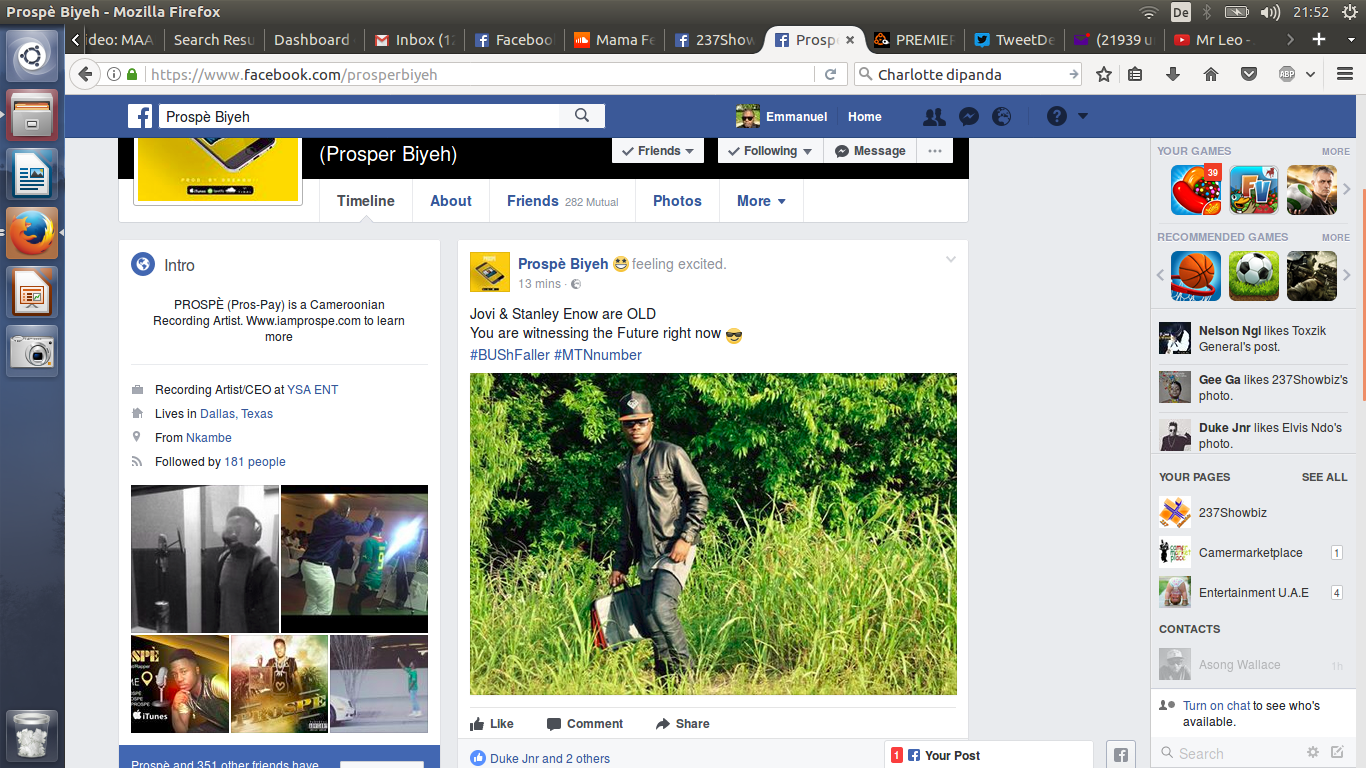Viewport: 1366px width, 768px height.
Task: Open post options chevron on the post
Action: coord(951,260)
